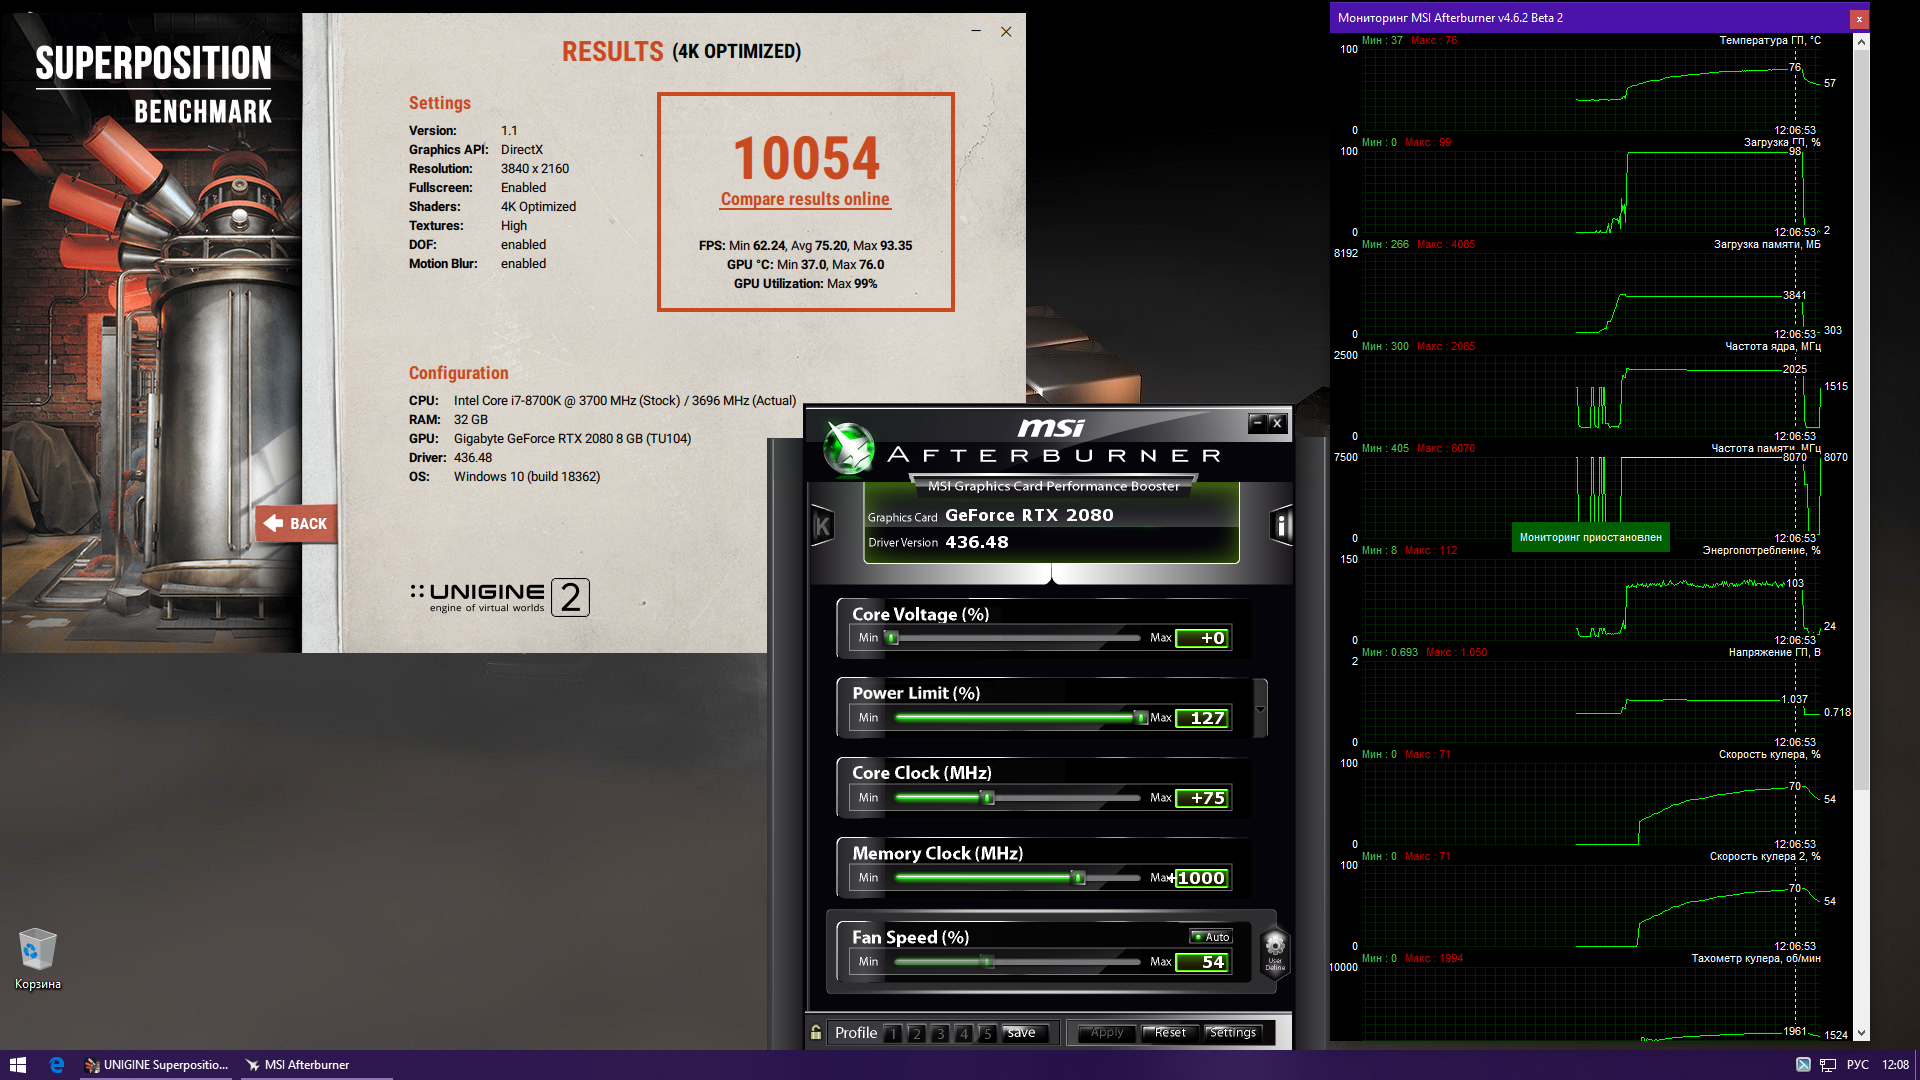Screen dimensions: 1920x1080
Task: Select profile slot 1
Action: pos(892,1033)
